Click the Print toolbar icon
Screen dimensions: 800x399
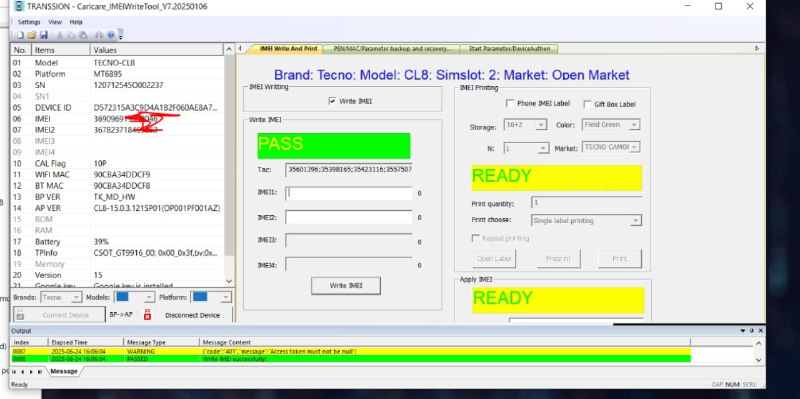99,35
